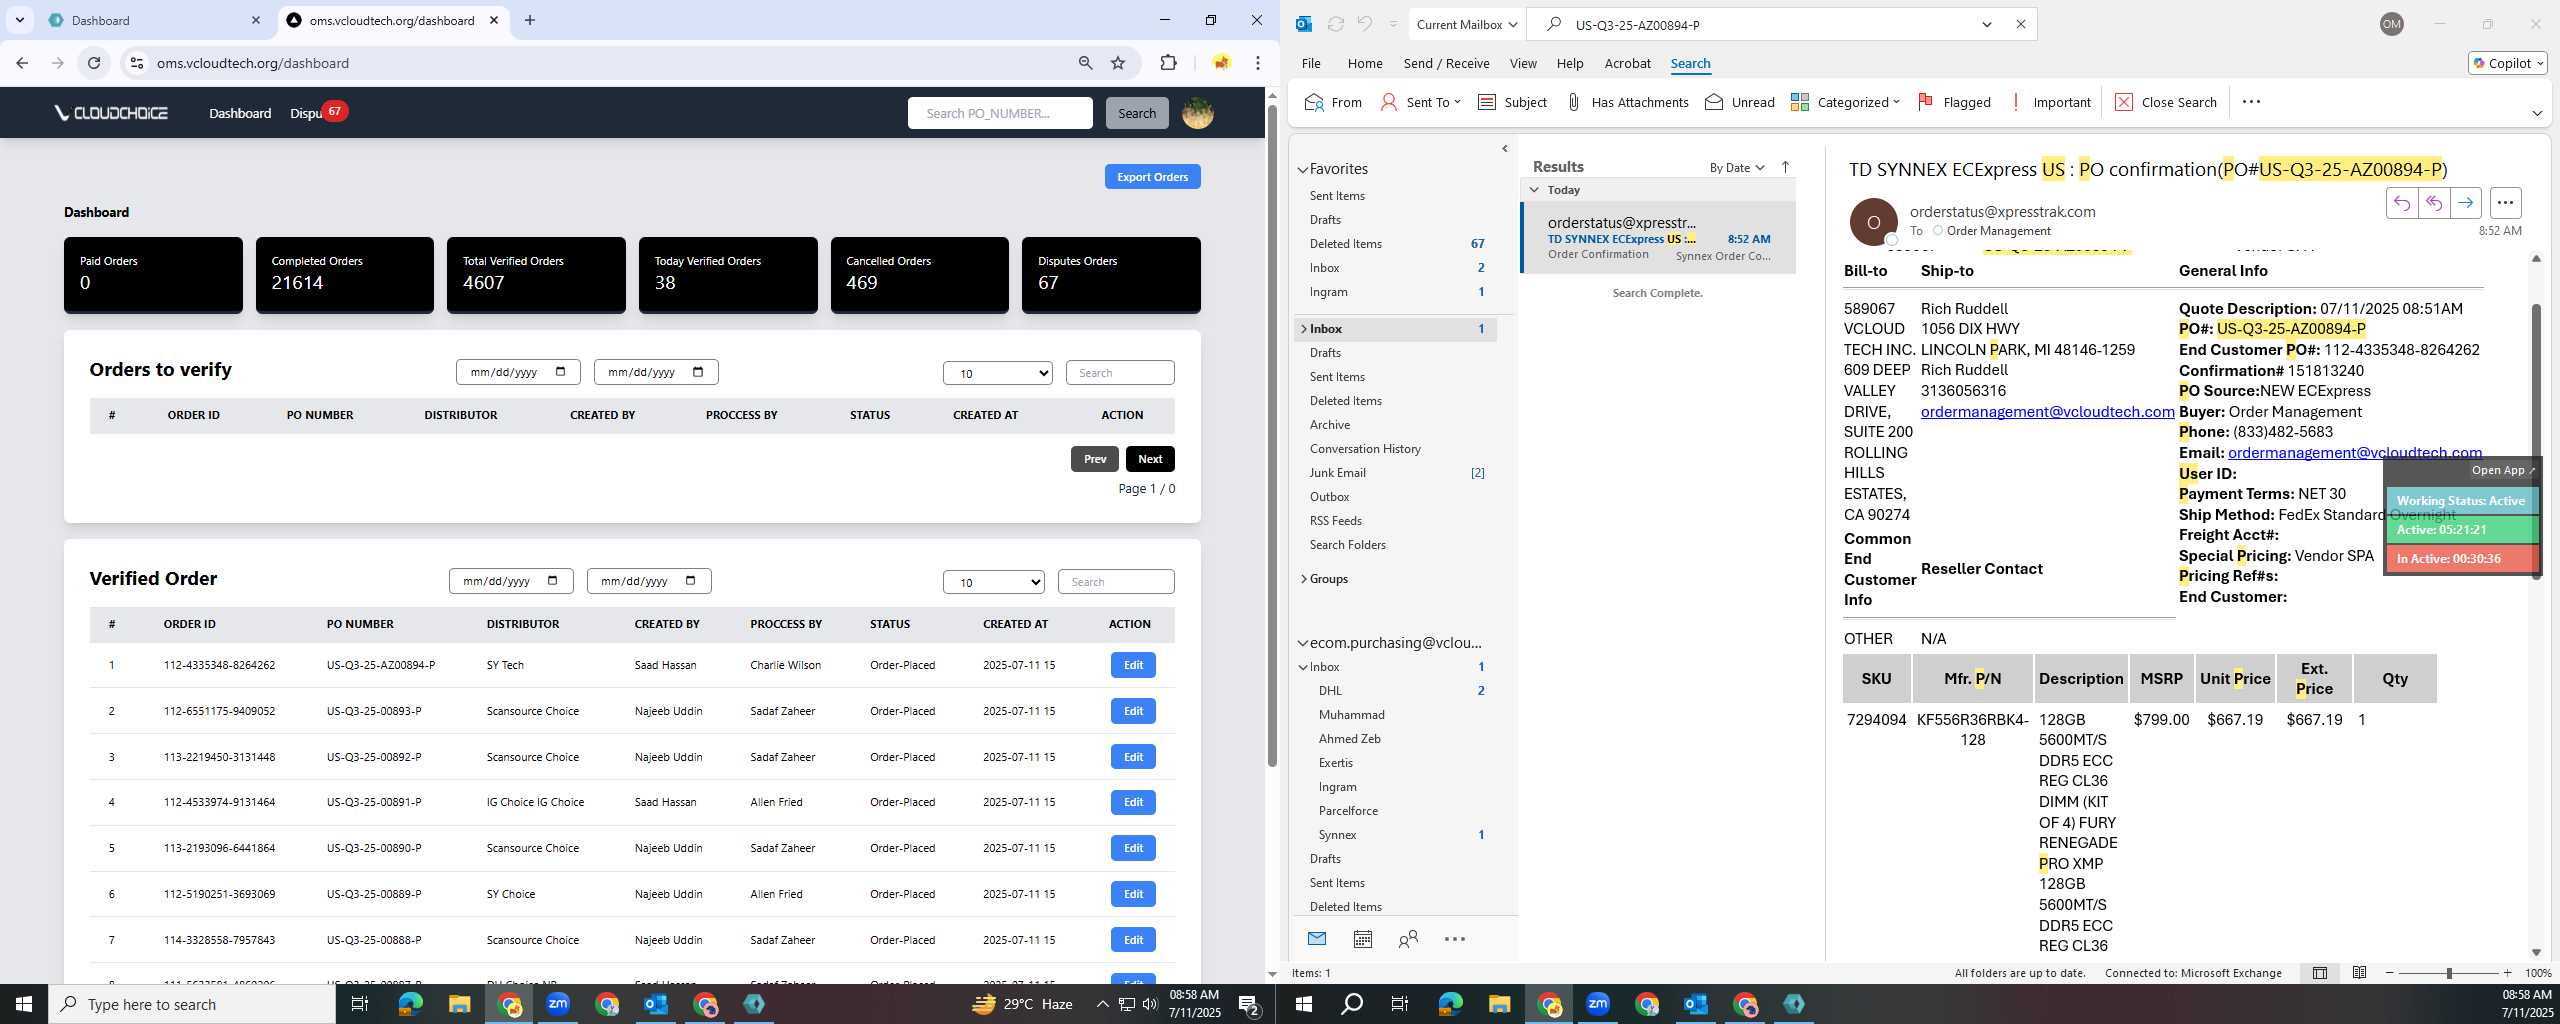This screenshot has height=1024, width=2560.
Task: Open more actions ellipsis in email header
Action: (2505, 203)
